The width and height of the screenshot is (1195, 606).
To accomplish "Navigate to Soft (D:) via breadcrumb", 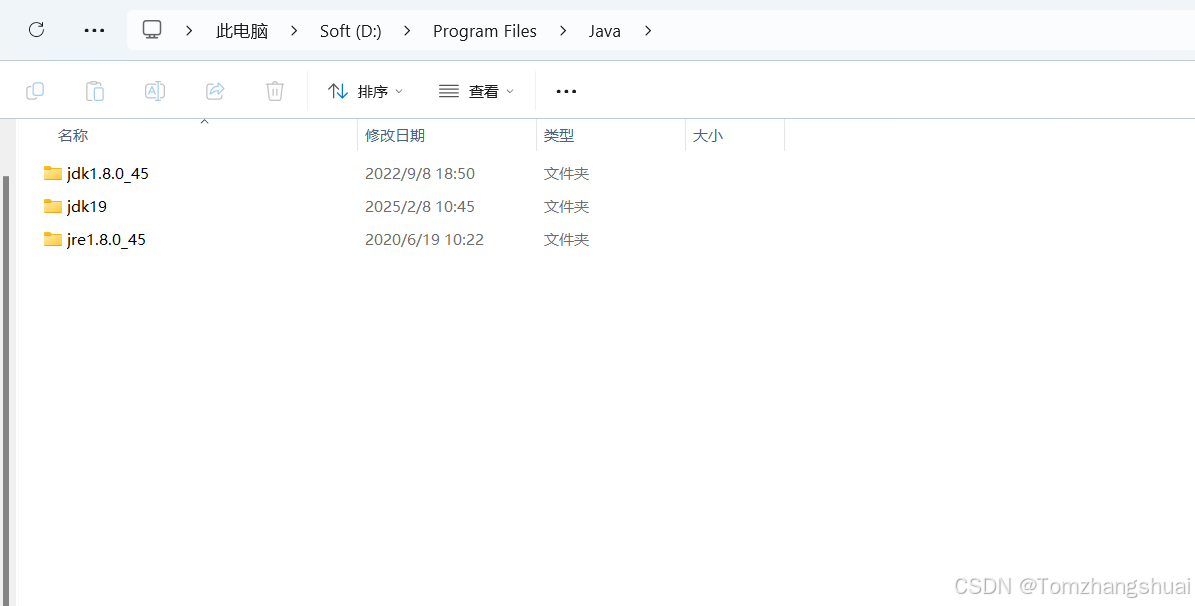I will pyautogui.click(x=350, y=31).
